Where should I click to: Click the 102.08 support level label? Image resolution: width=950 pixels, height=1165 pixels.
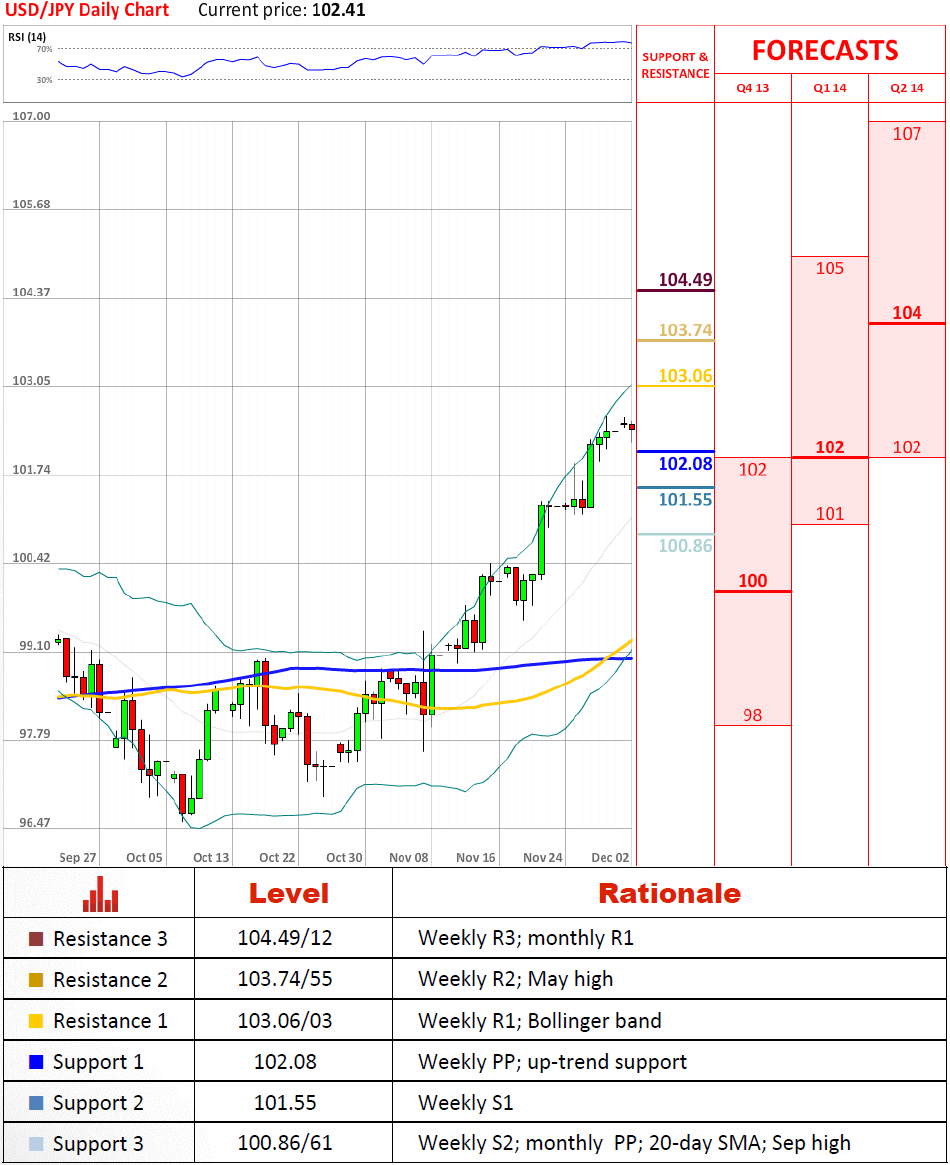[685, 464]
